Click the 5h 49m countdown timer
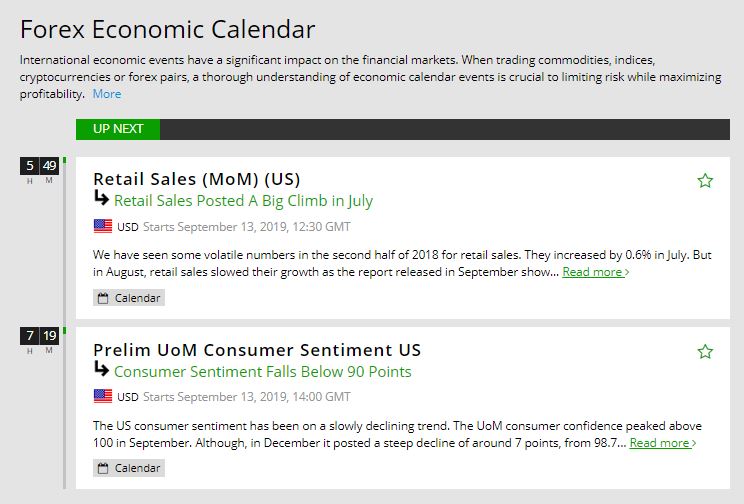This screenshot has width=744, height=504. pos(40,167)
